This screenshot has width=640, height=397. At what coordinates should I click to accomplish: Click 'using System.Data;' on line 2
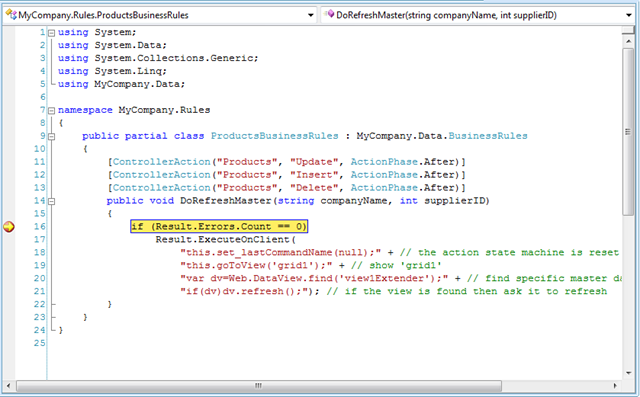(x=112, y=45)
